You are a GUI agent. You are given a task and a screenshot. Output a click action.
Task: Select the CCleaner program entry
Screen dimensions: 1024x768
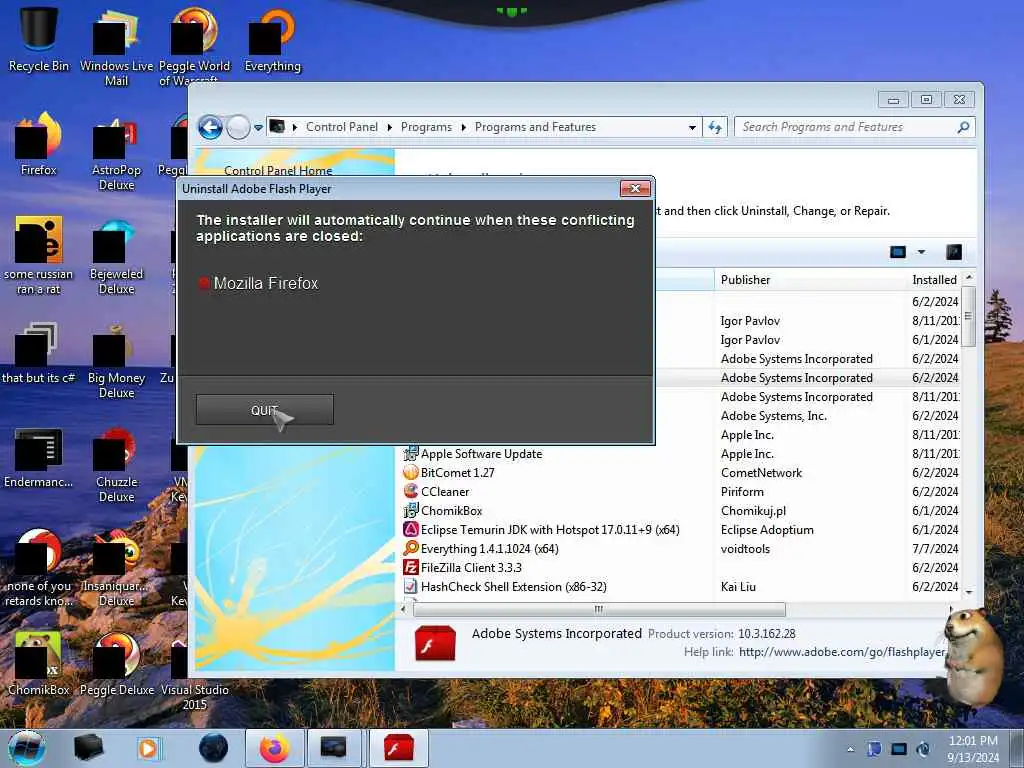coord(445,491)
